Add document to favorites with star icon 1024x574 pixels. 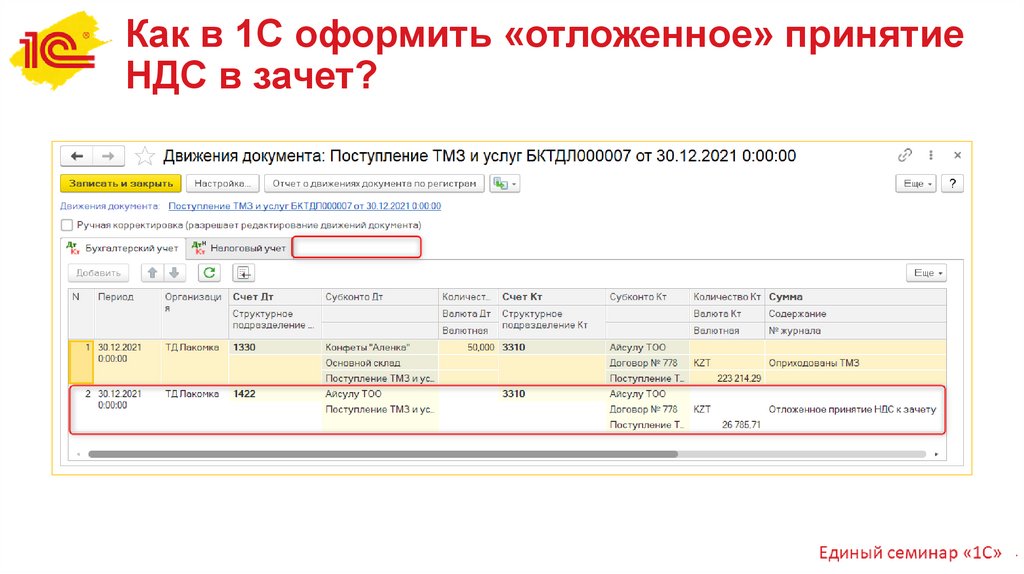coord(145,156)
